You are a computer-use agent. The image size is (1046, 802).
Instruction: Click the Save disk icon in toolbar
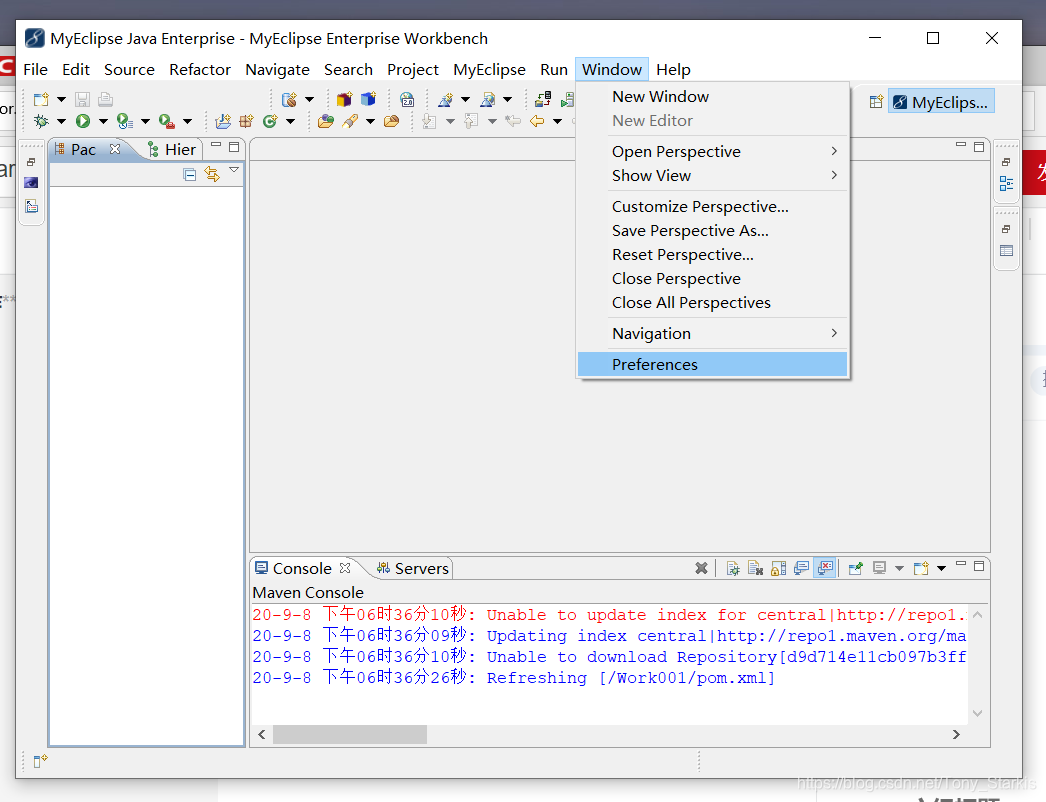[x=82, y=99]
